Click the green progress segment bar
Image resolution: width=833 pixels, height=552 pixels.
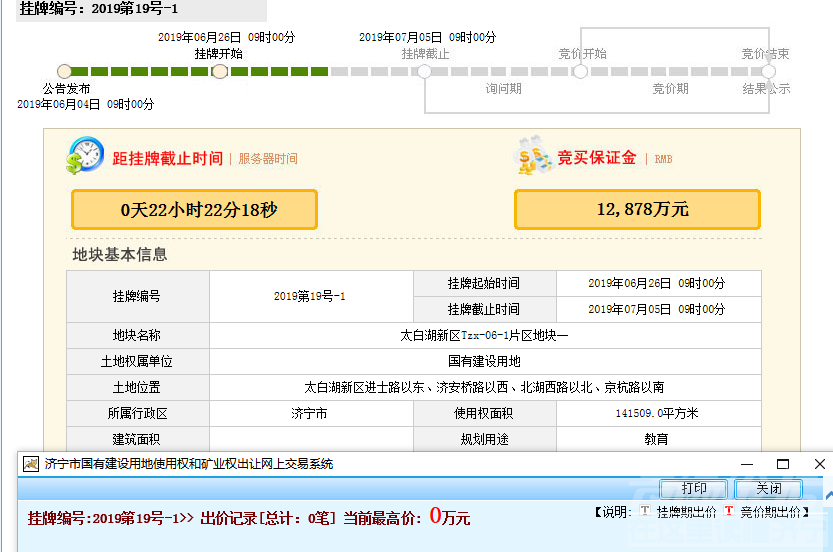[200, 71]
